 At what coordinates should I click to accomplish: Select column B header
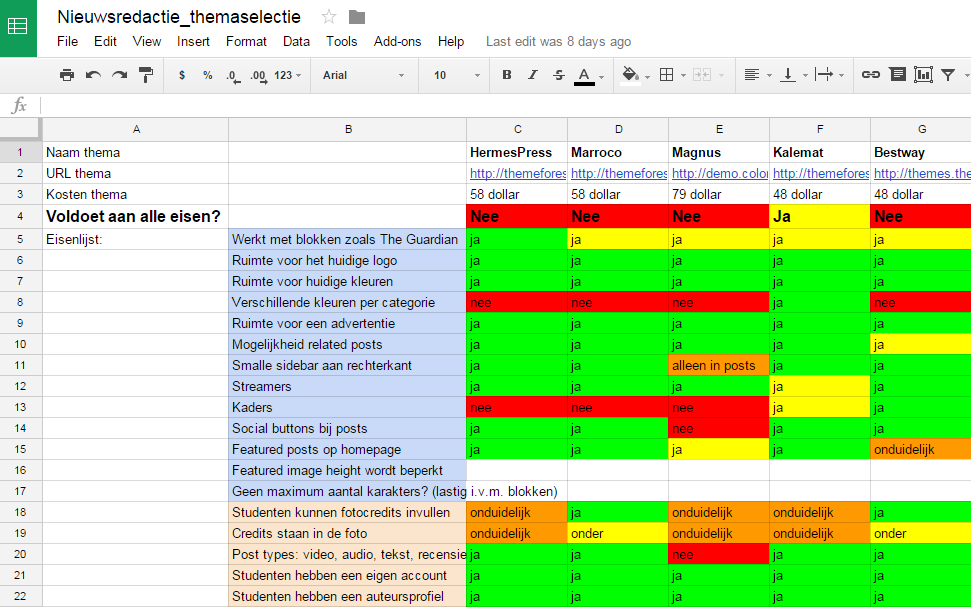point(347,129)
